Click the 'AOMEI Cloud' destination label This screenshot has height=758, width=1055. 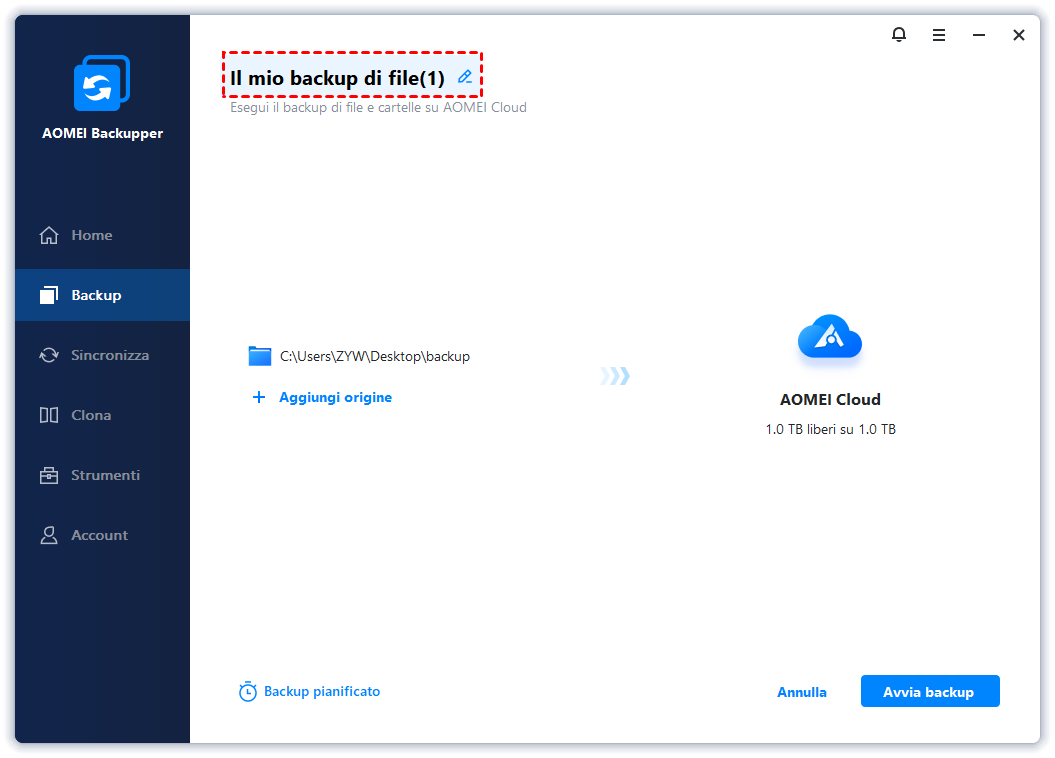830,400
